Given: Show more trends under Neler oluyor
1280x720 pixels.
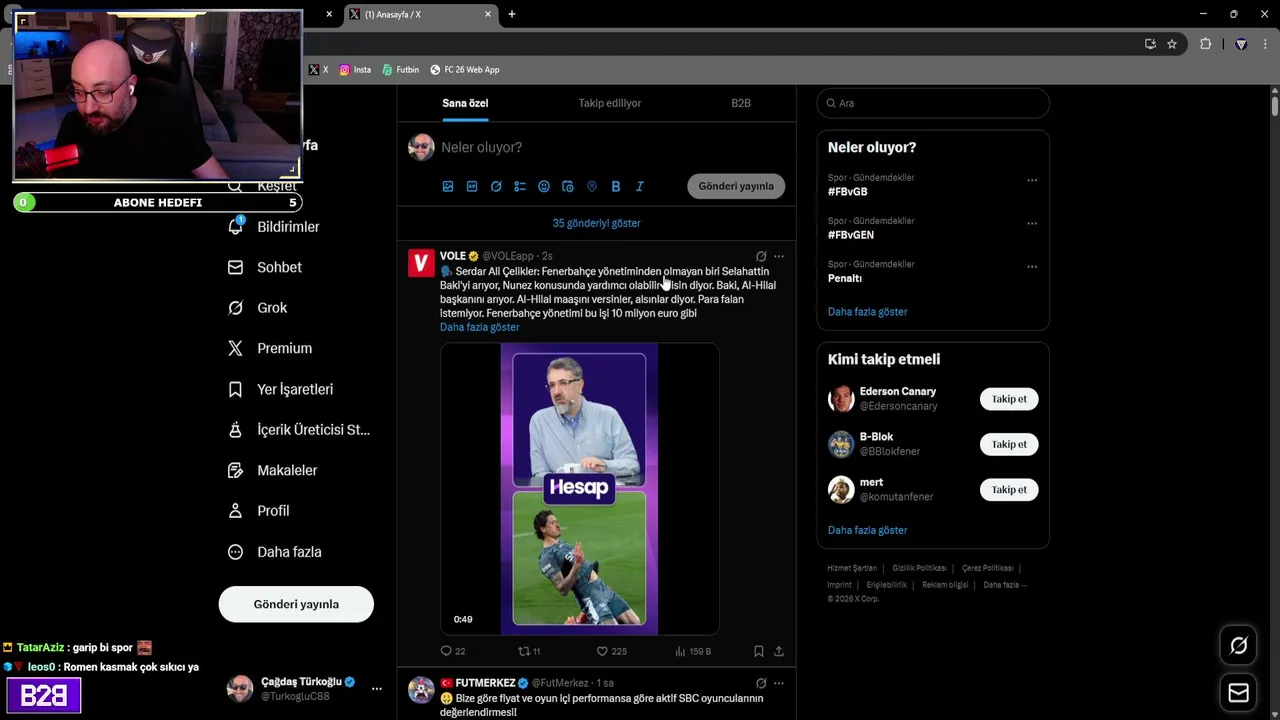Looking at the screenshot, I should [x=867, y=312].
